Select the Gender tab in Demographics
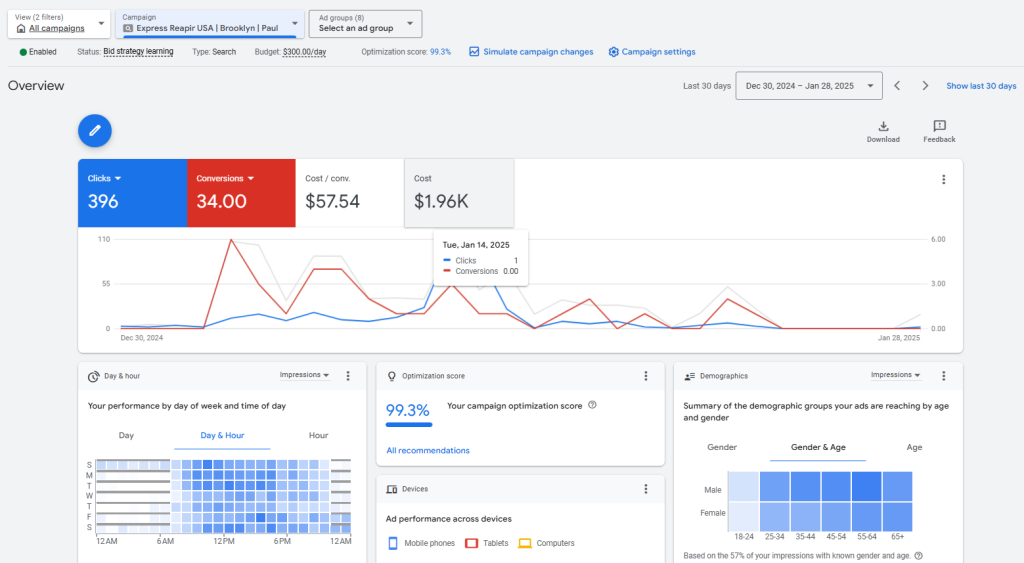Image resolution: width=1024 pixels, height=563 pixels. (722, 448)
